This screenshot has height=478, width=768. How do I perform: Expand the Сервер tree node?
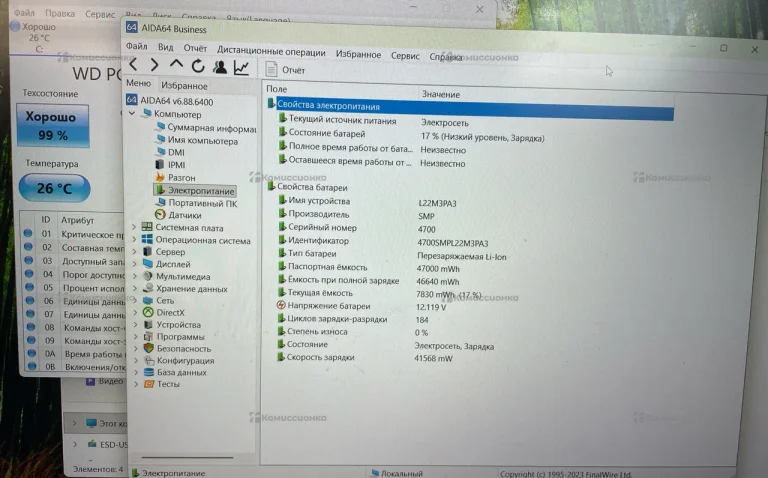tap(134, 252)
